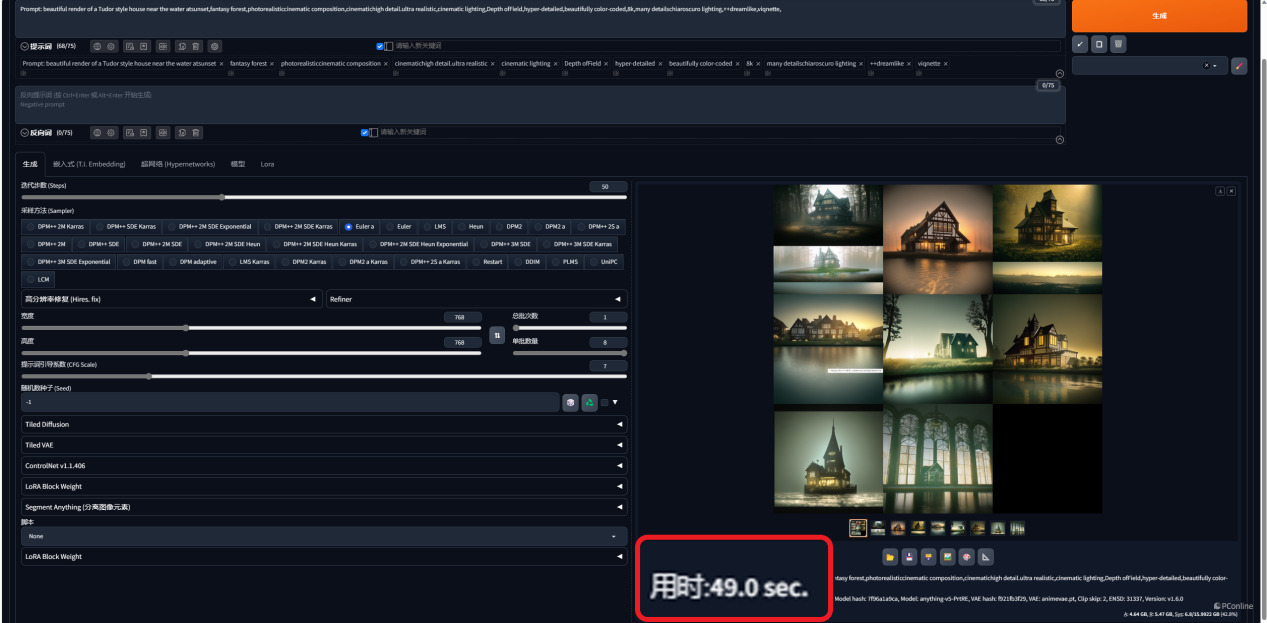Screen dimensions: 1267x623
Task: Swap width and height with arrows button
Action: pos(497,335)
